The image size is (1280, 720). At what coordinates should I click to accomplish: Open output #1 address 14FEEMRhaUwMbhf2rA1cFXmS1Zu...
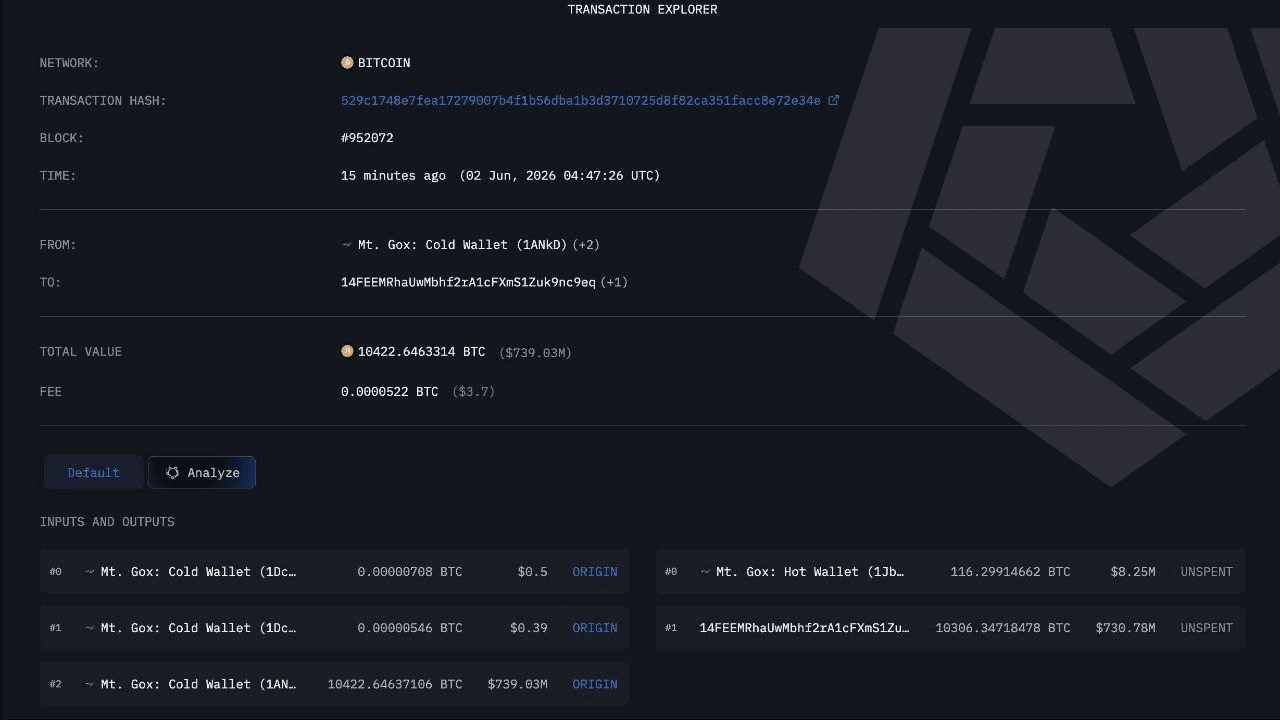coord(805,628)
